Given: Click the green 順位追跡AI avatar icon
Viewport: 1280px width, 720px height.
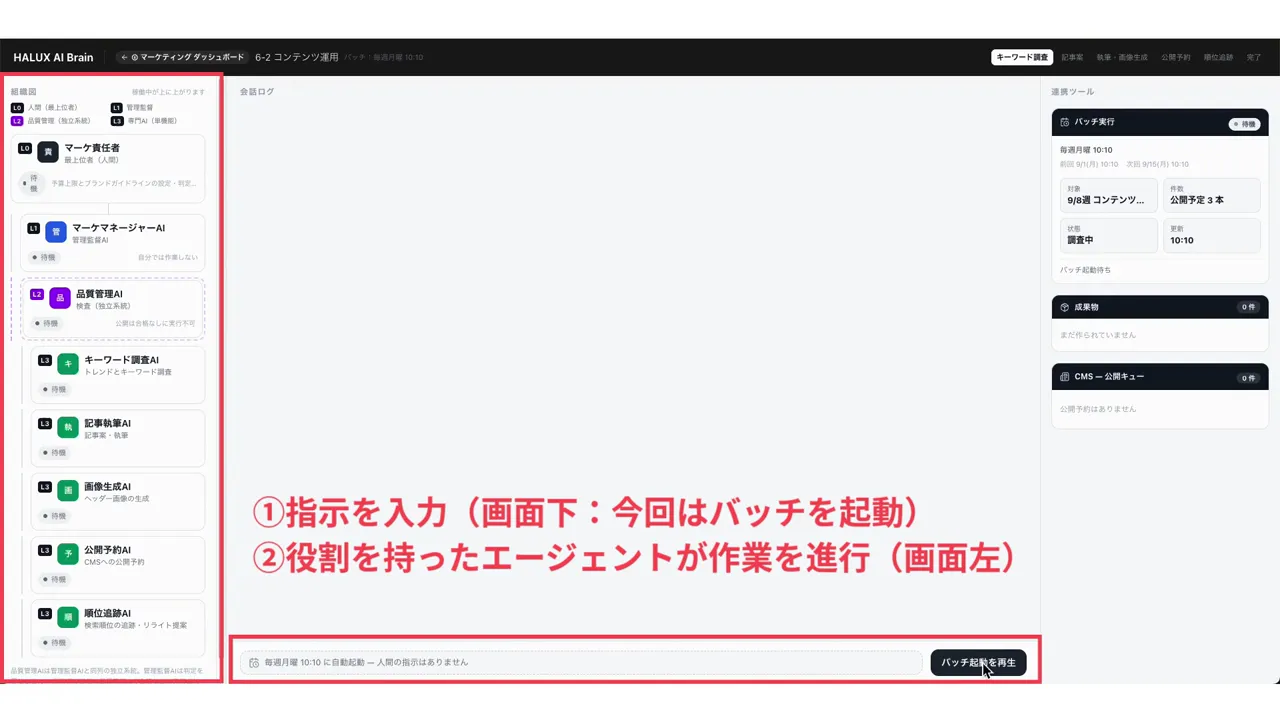Looking at the screenshot, I should [x=68, y=617].
